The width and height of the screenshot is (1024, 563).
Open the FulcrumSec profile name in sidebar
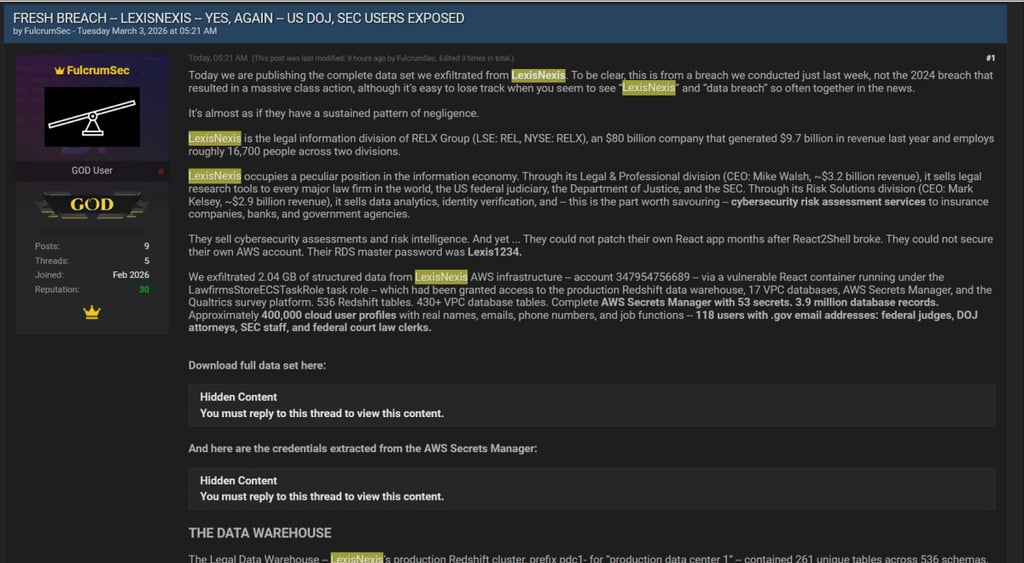[x=98, y=71]
